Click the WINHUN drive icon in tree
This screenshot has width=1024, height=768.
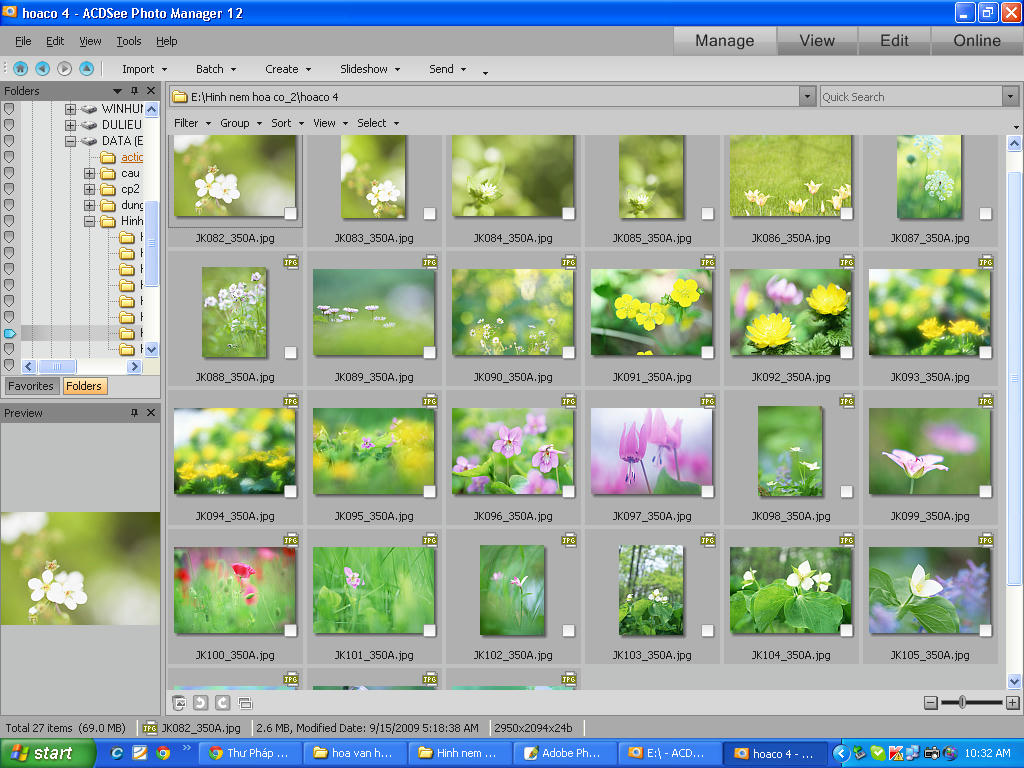(x=89, y=108)
